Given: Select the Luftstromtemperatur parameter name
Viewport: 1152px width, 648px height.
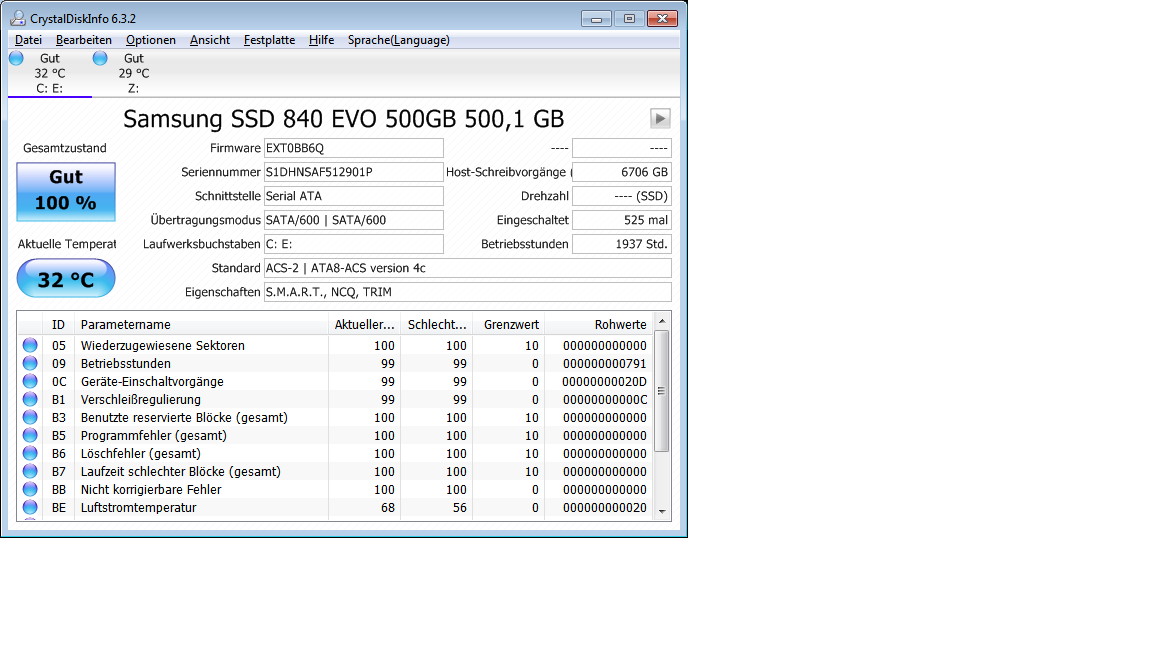Looking at the screenshot, I should point(138,508).
